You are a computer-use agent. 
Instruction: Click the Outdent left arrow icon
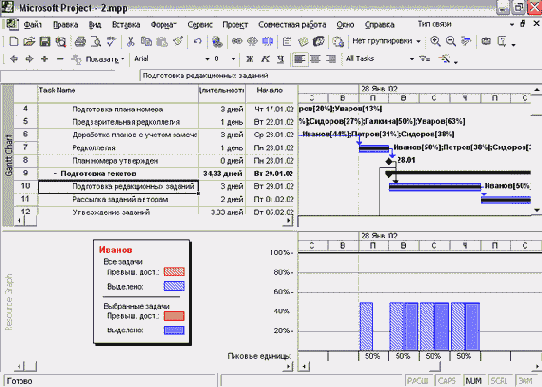14,59
